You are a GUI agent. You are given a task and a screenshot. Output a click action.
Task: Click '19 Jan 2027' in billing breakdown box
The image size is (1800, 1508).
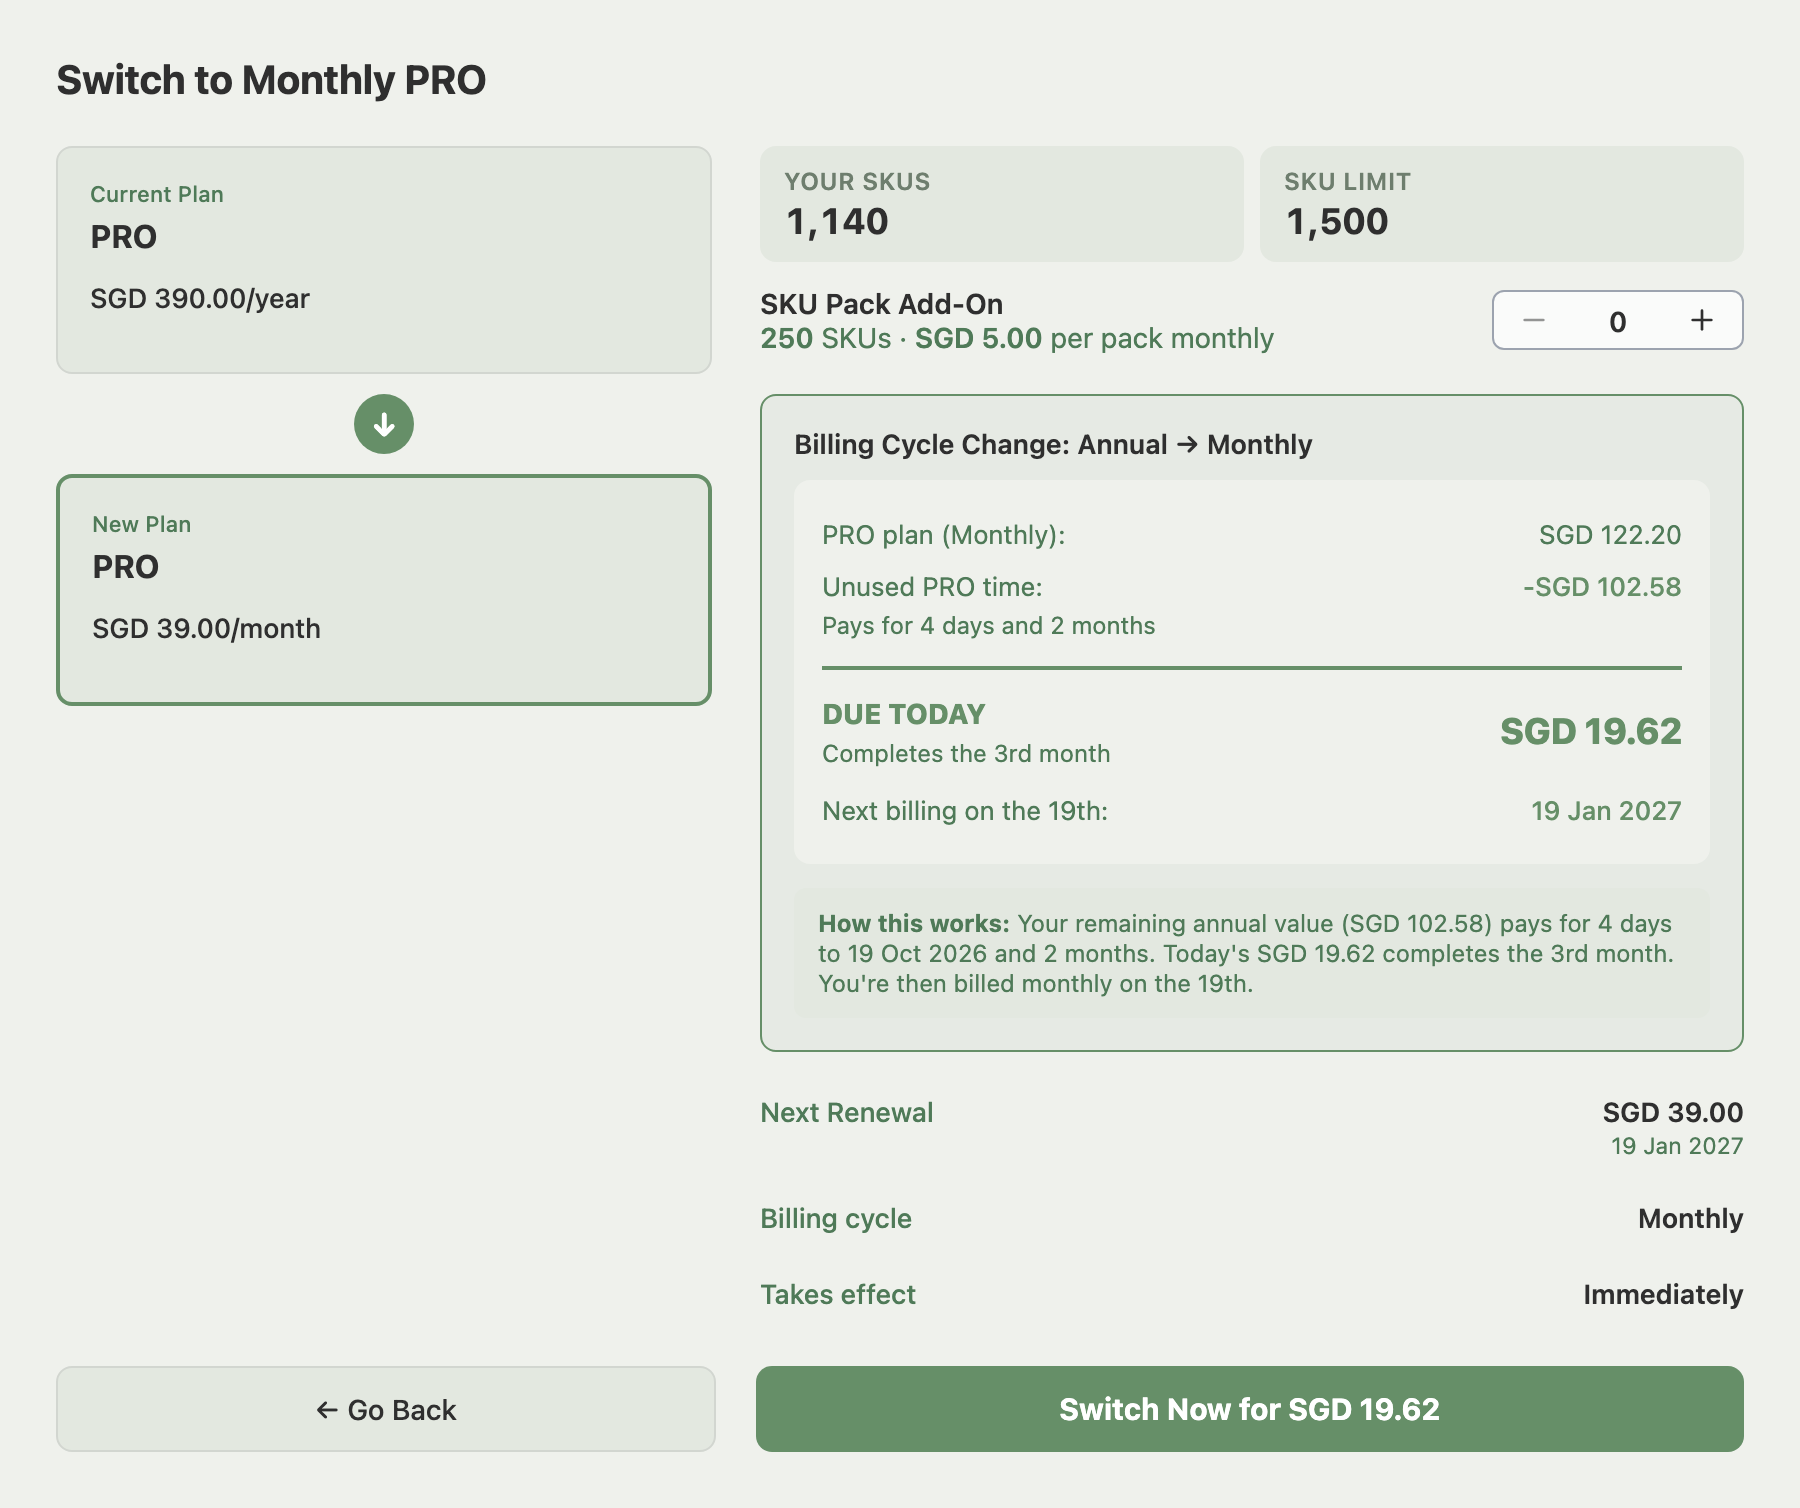1606,811
